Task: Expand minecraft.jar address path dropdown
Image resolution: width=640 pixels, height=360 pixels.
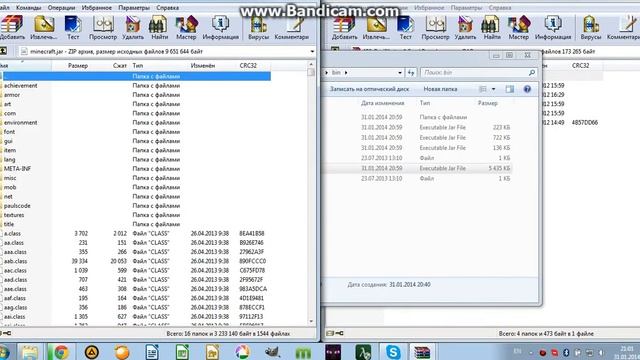Action: point(312,51)
